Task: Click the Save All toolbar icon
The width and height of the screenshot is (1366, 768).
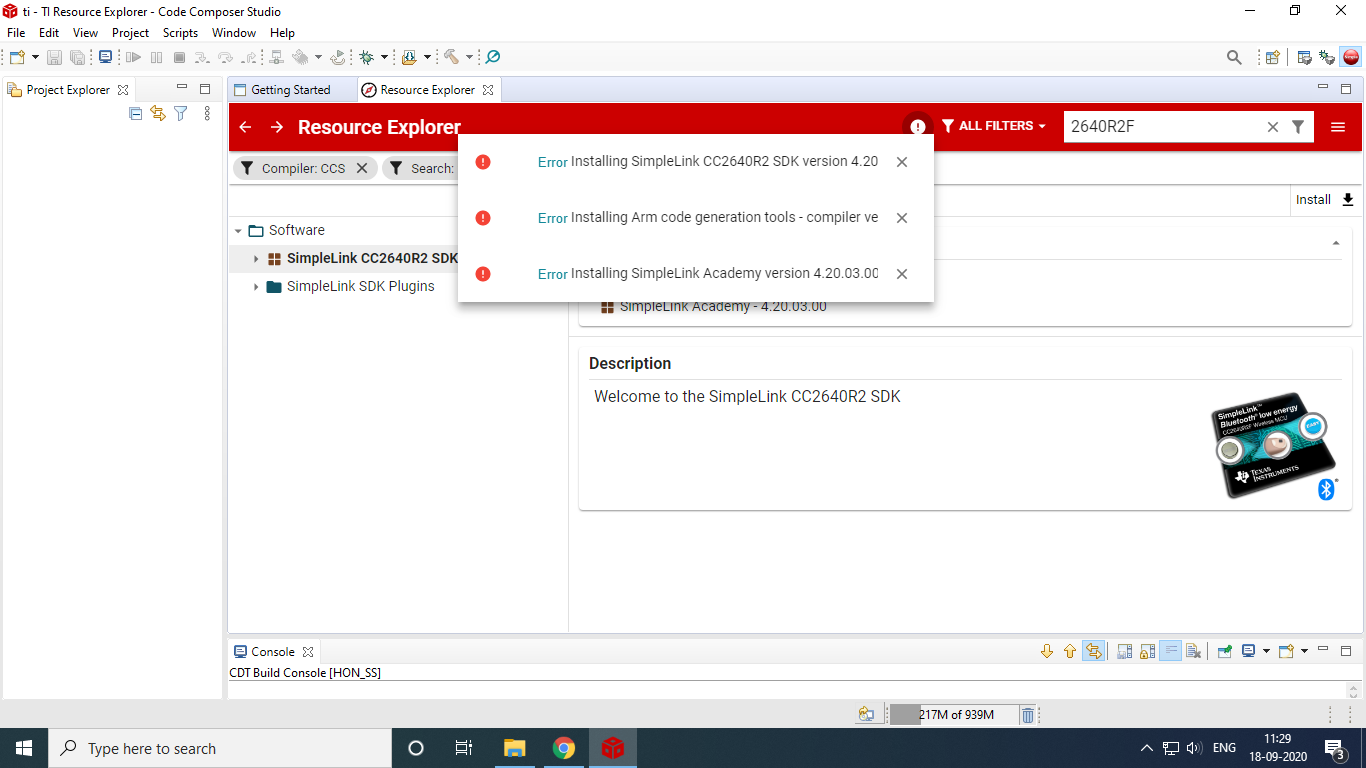Action: 77,57
